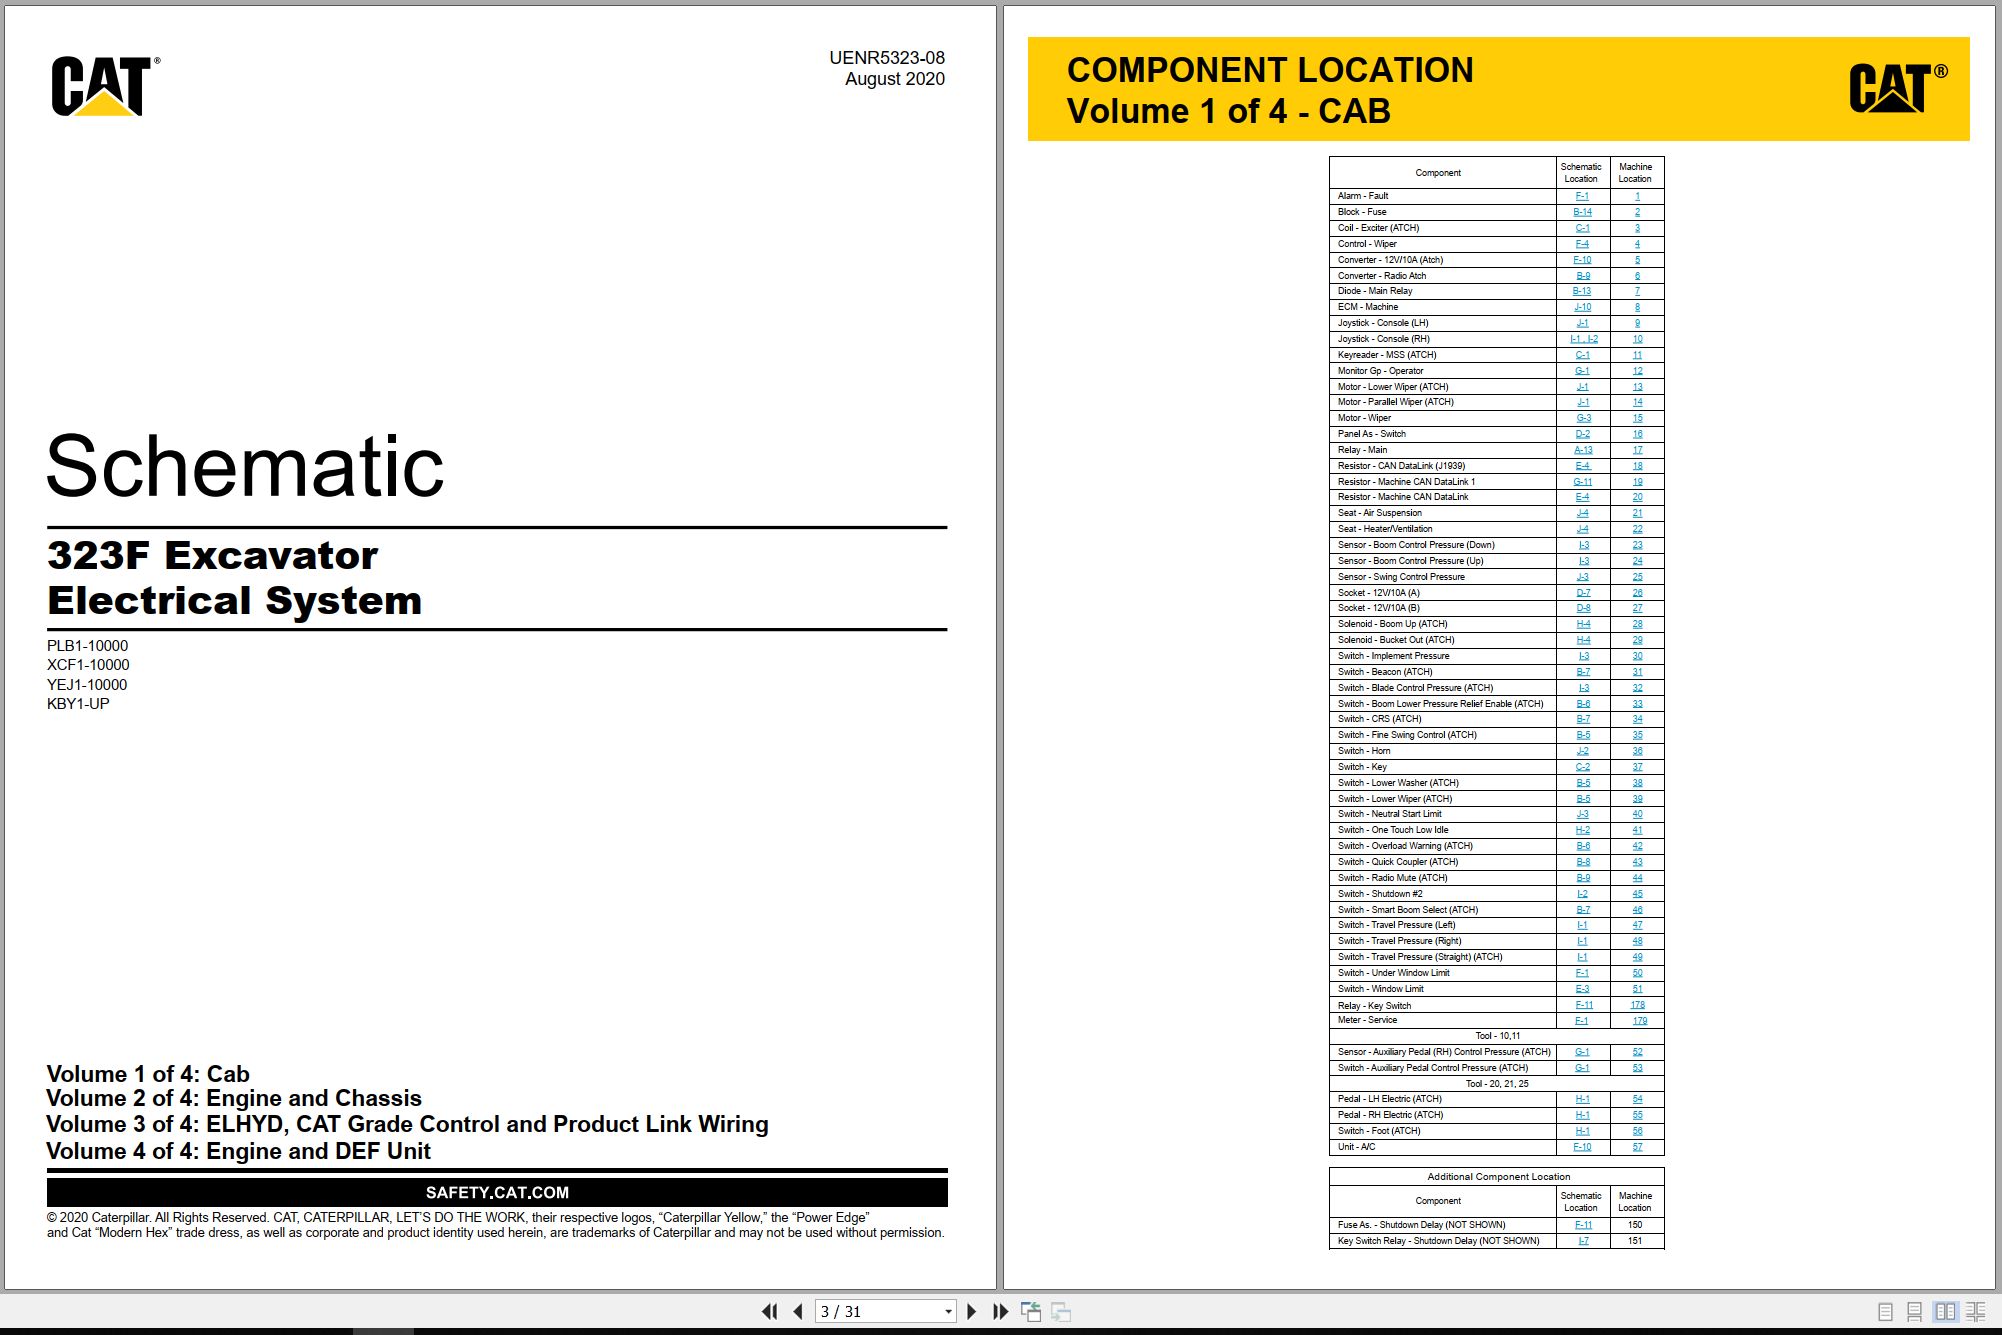Open schematic link A-13 for Relay - Main
Viewport: 2002px width, 1335px height.
pyautogui.click(x=1583, y=450)
